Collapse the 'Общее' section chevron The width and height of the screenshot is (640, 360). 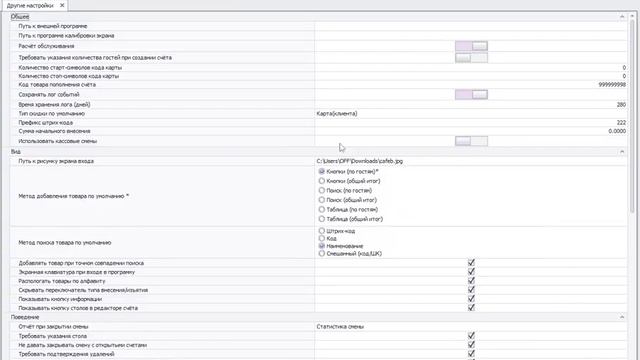[x=622, y=17]
